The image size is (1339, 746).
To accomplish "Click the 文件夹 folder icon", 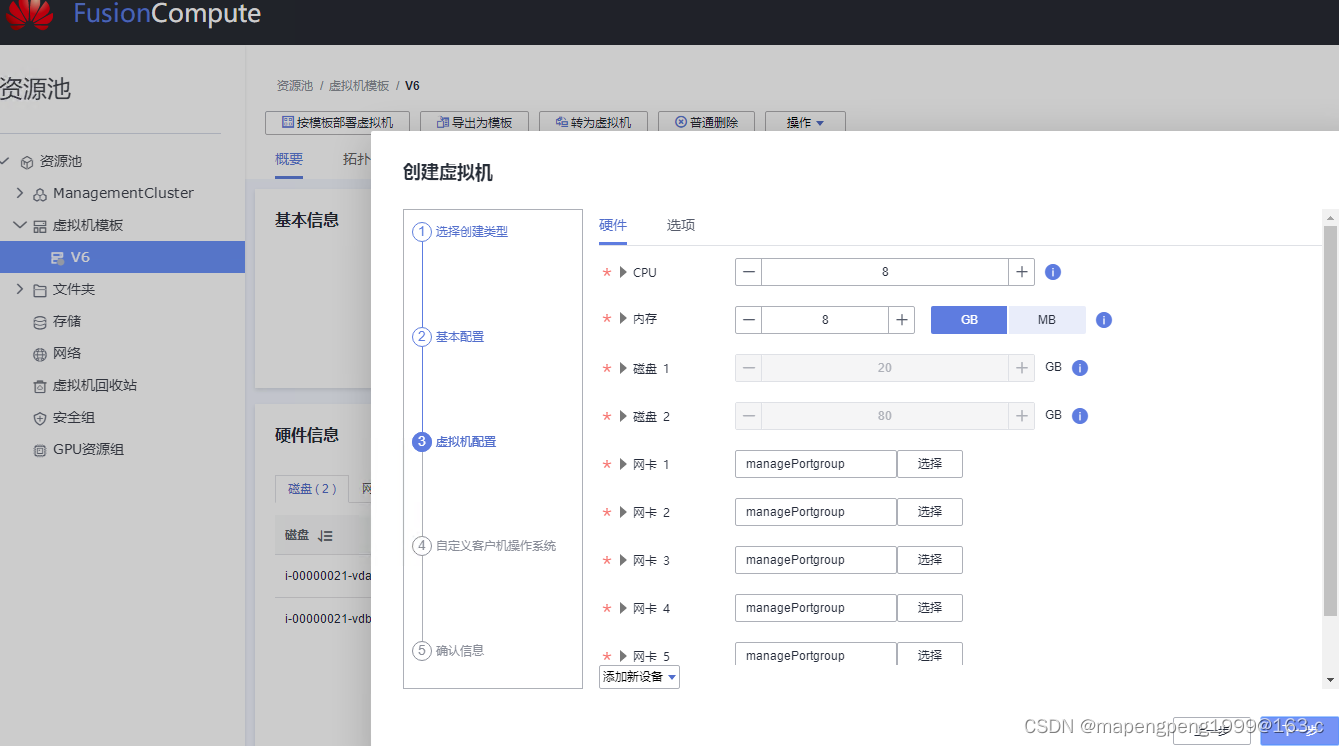I will point(40,290).
